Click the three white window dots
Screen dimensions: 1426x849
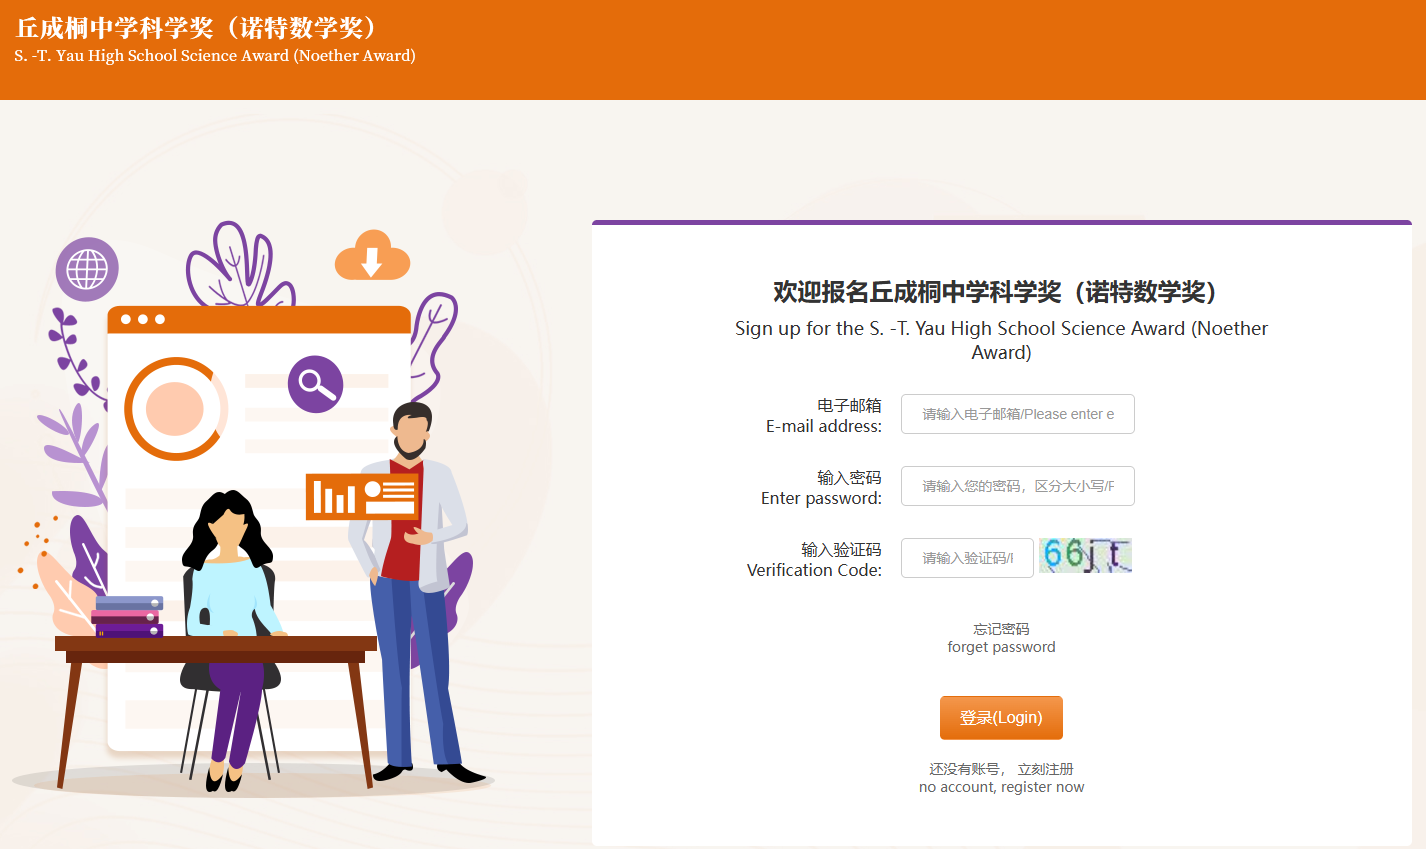point(142,319)
